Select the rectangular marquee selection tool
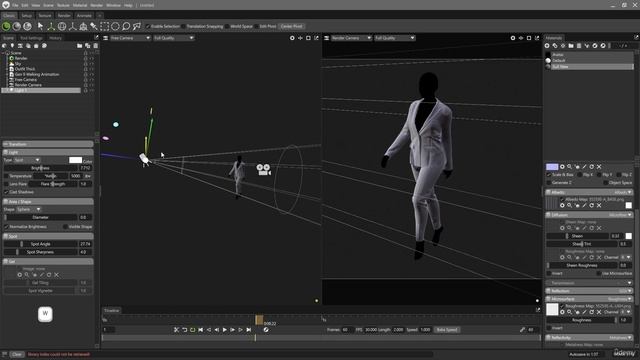 104,27
